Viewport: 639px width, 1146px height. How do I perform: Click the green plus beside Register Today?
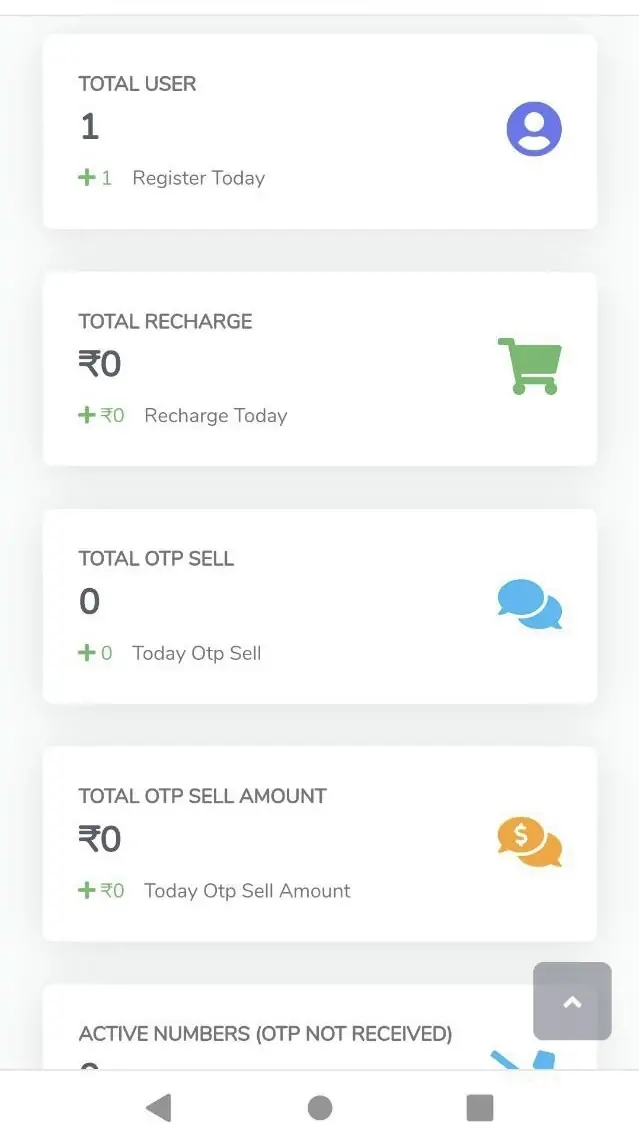pyautogui.click(x=87, y=178)
